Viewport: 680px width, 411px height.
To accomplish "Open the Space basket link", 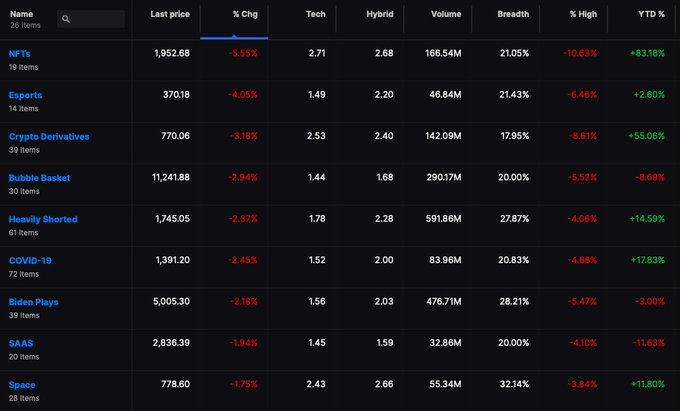I will point(22,385).
